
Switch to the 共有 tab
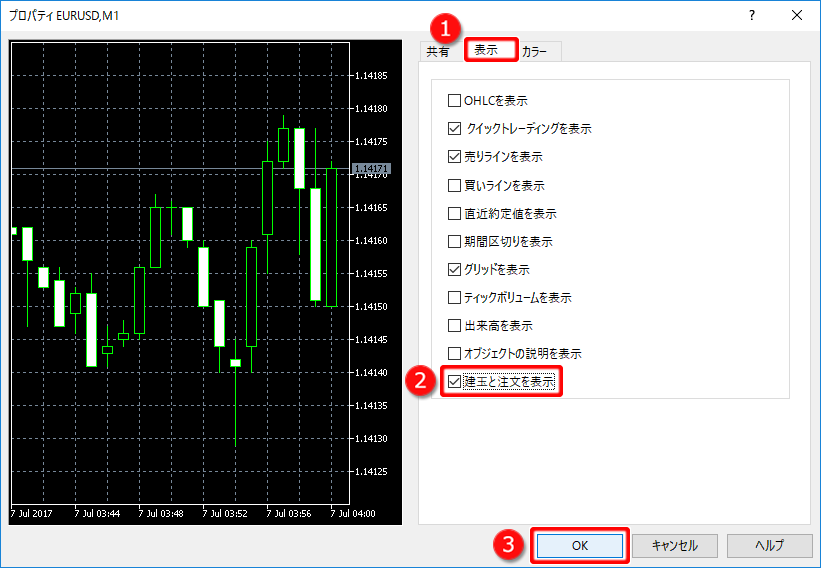click(438, 52)
